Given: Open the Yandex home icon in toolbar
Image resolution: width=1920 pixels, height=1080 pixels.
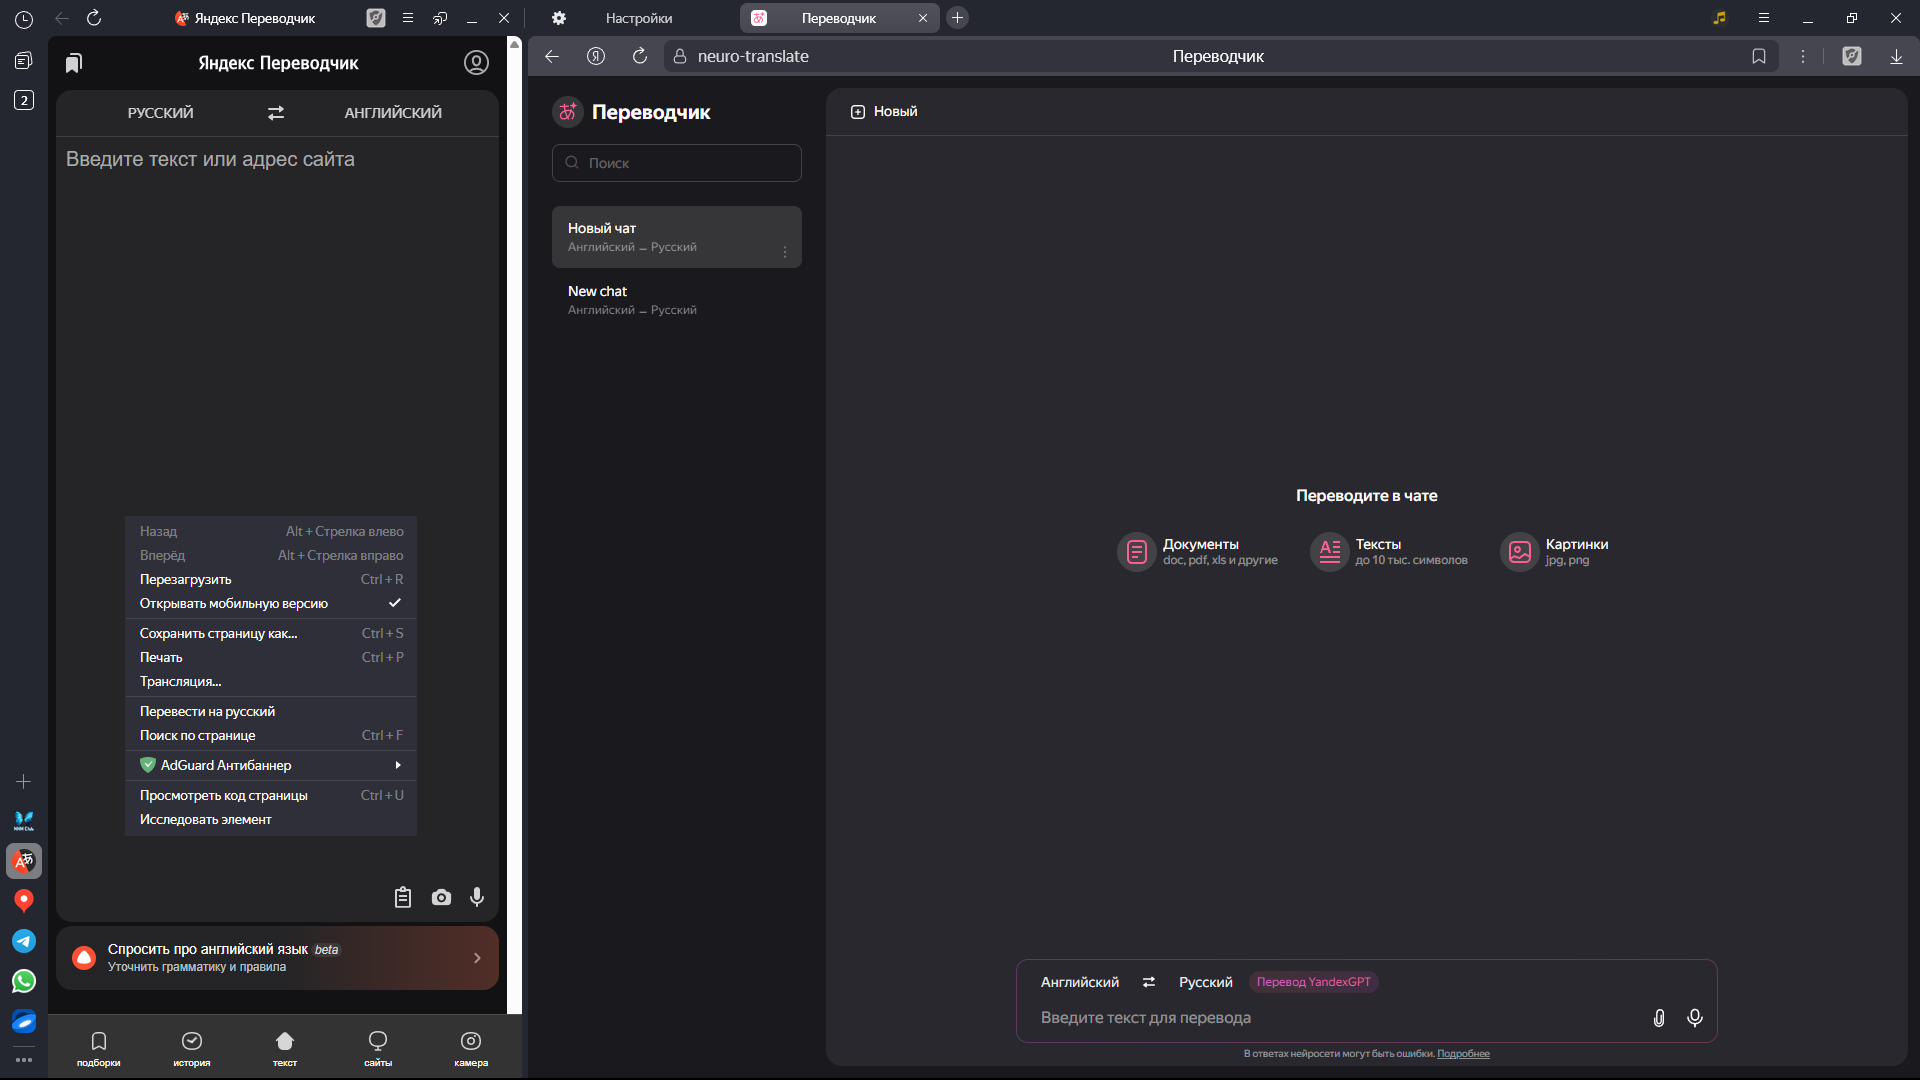Looking at the screenshot, I should (x=596, y=56).
